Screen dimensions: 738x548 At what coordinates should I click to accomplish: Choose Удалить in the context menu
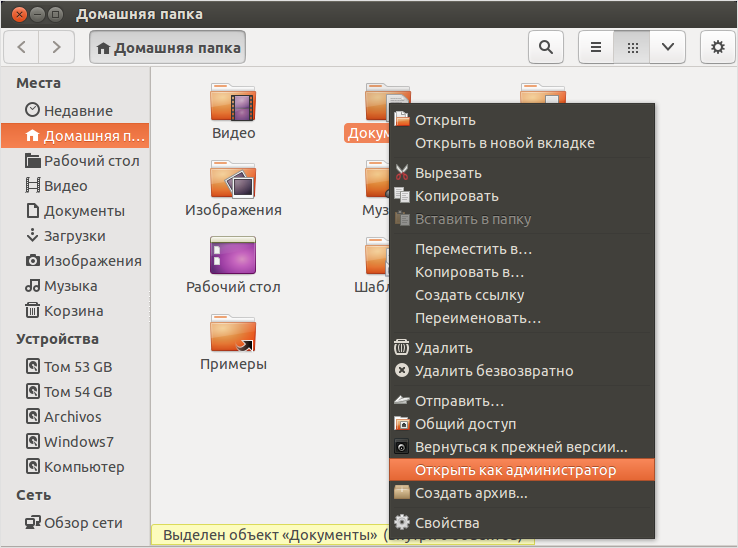coord(522,348)
